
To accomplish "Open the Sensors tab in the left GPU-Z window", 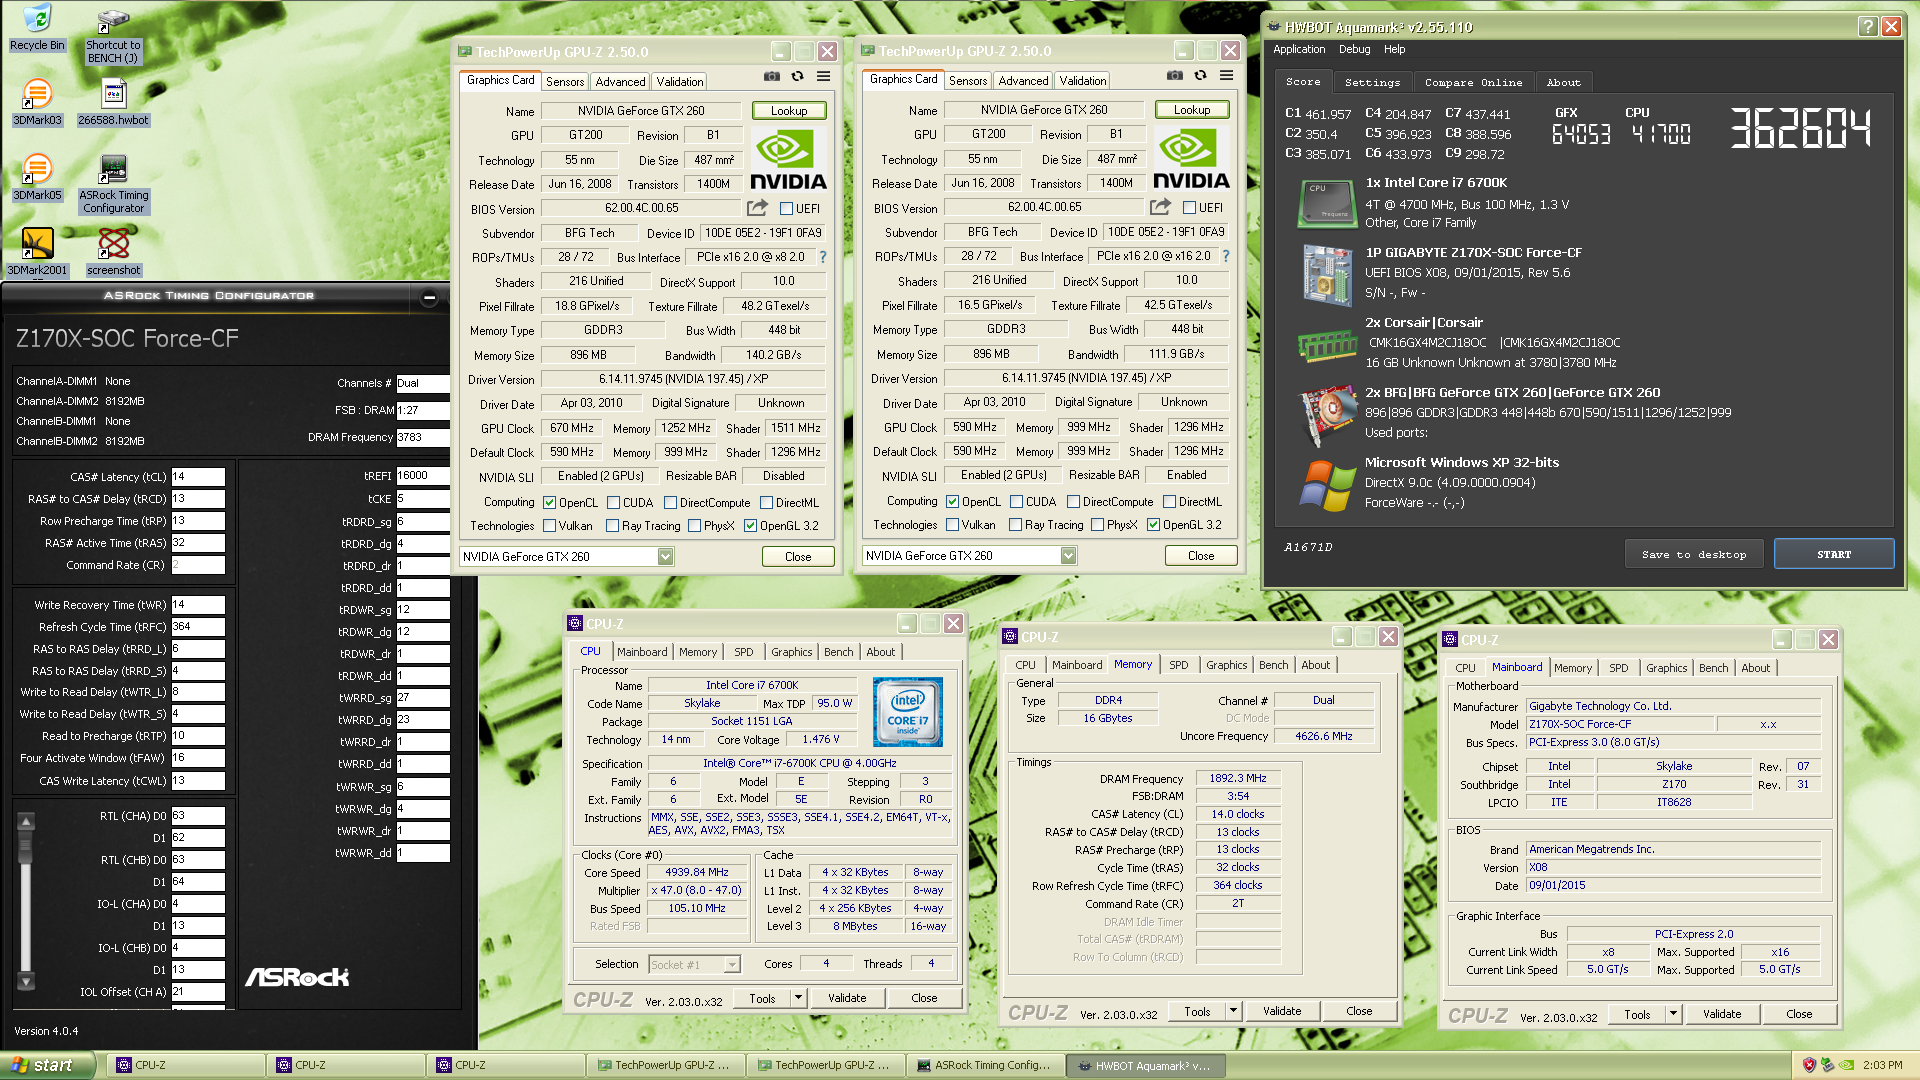I will [x=565, y=82].
